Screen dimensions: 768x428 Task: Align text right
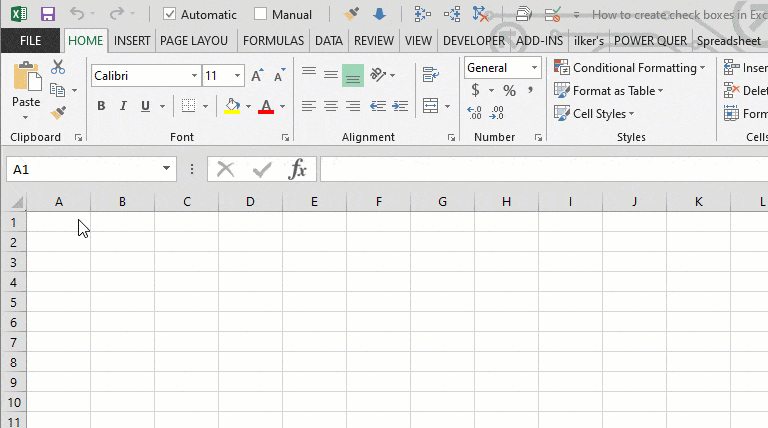353,106
